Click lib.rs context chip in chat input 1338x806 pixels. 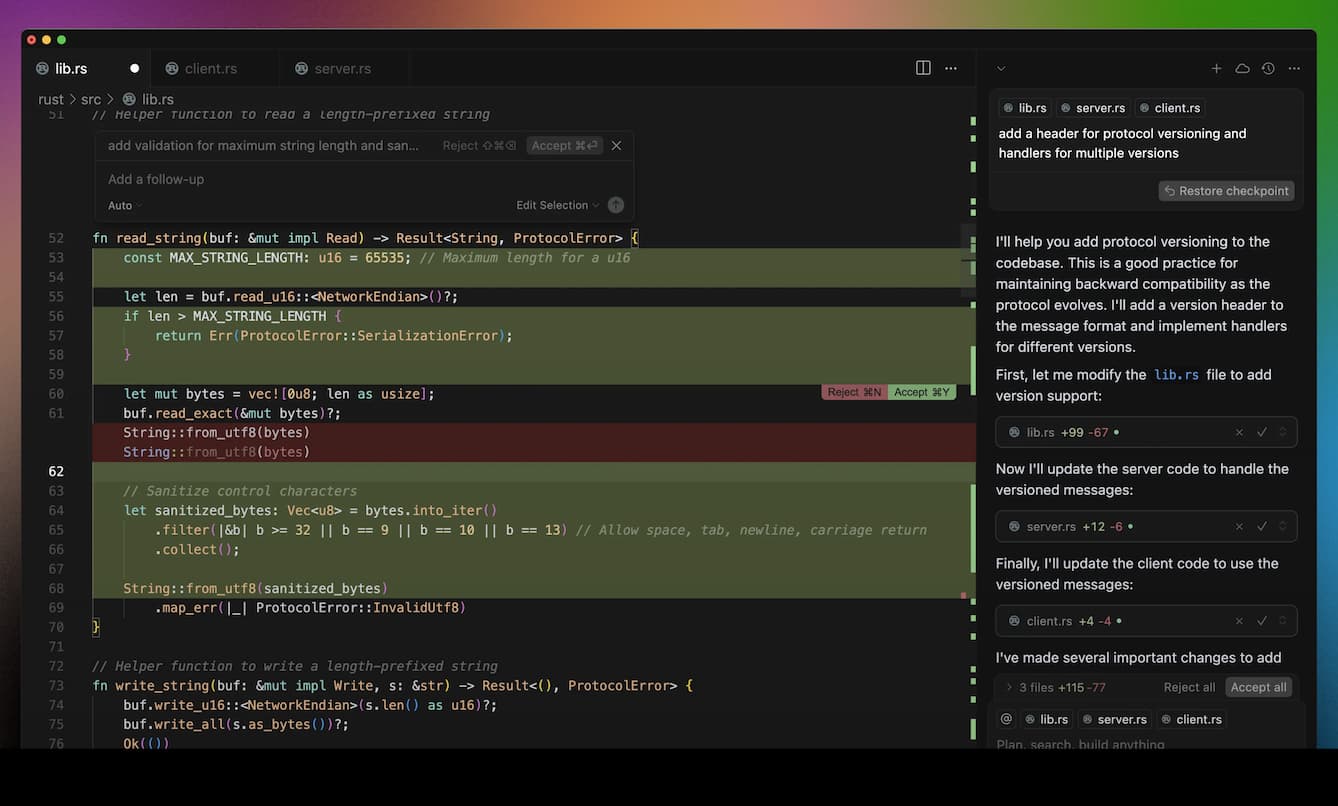coord(1046,719)
